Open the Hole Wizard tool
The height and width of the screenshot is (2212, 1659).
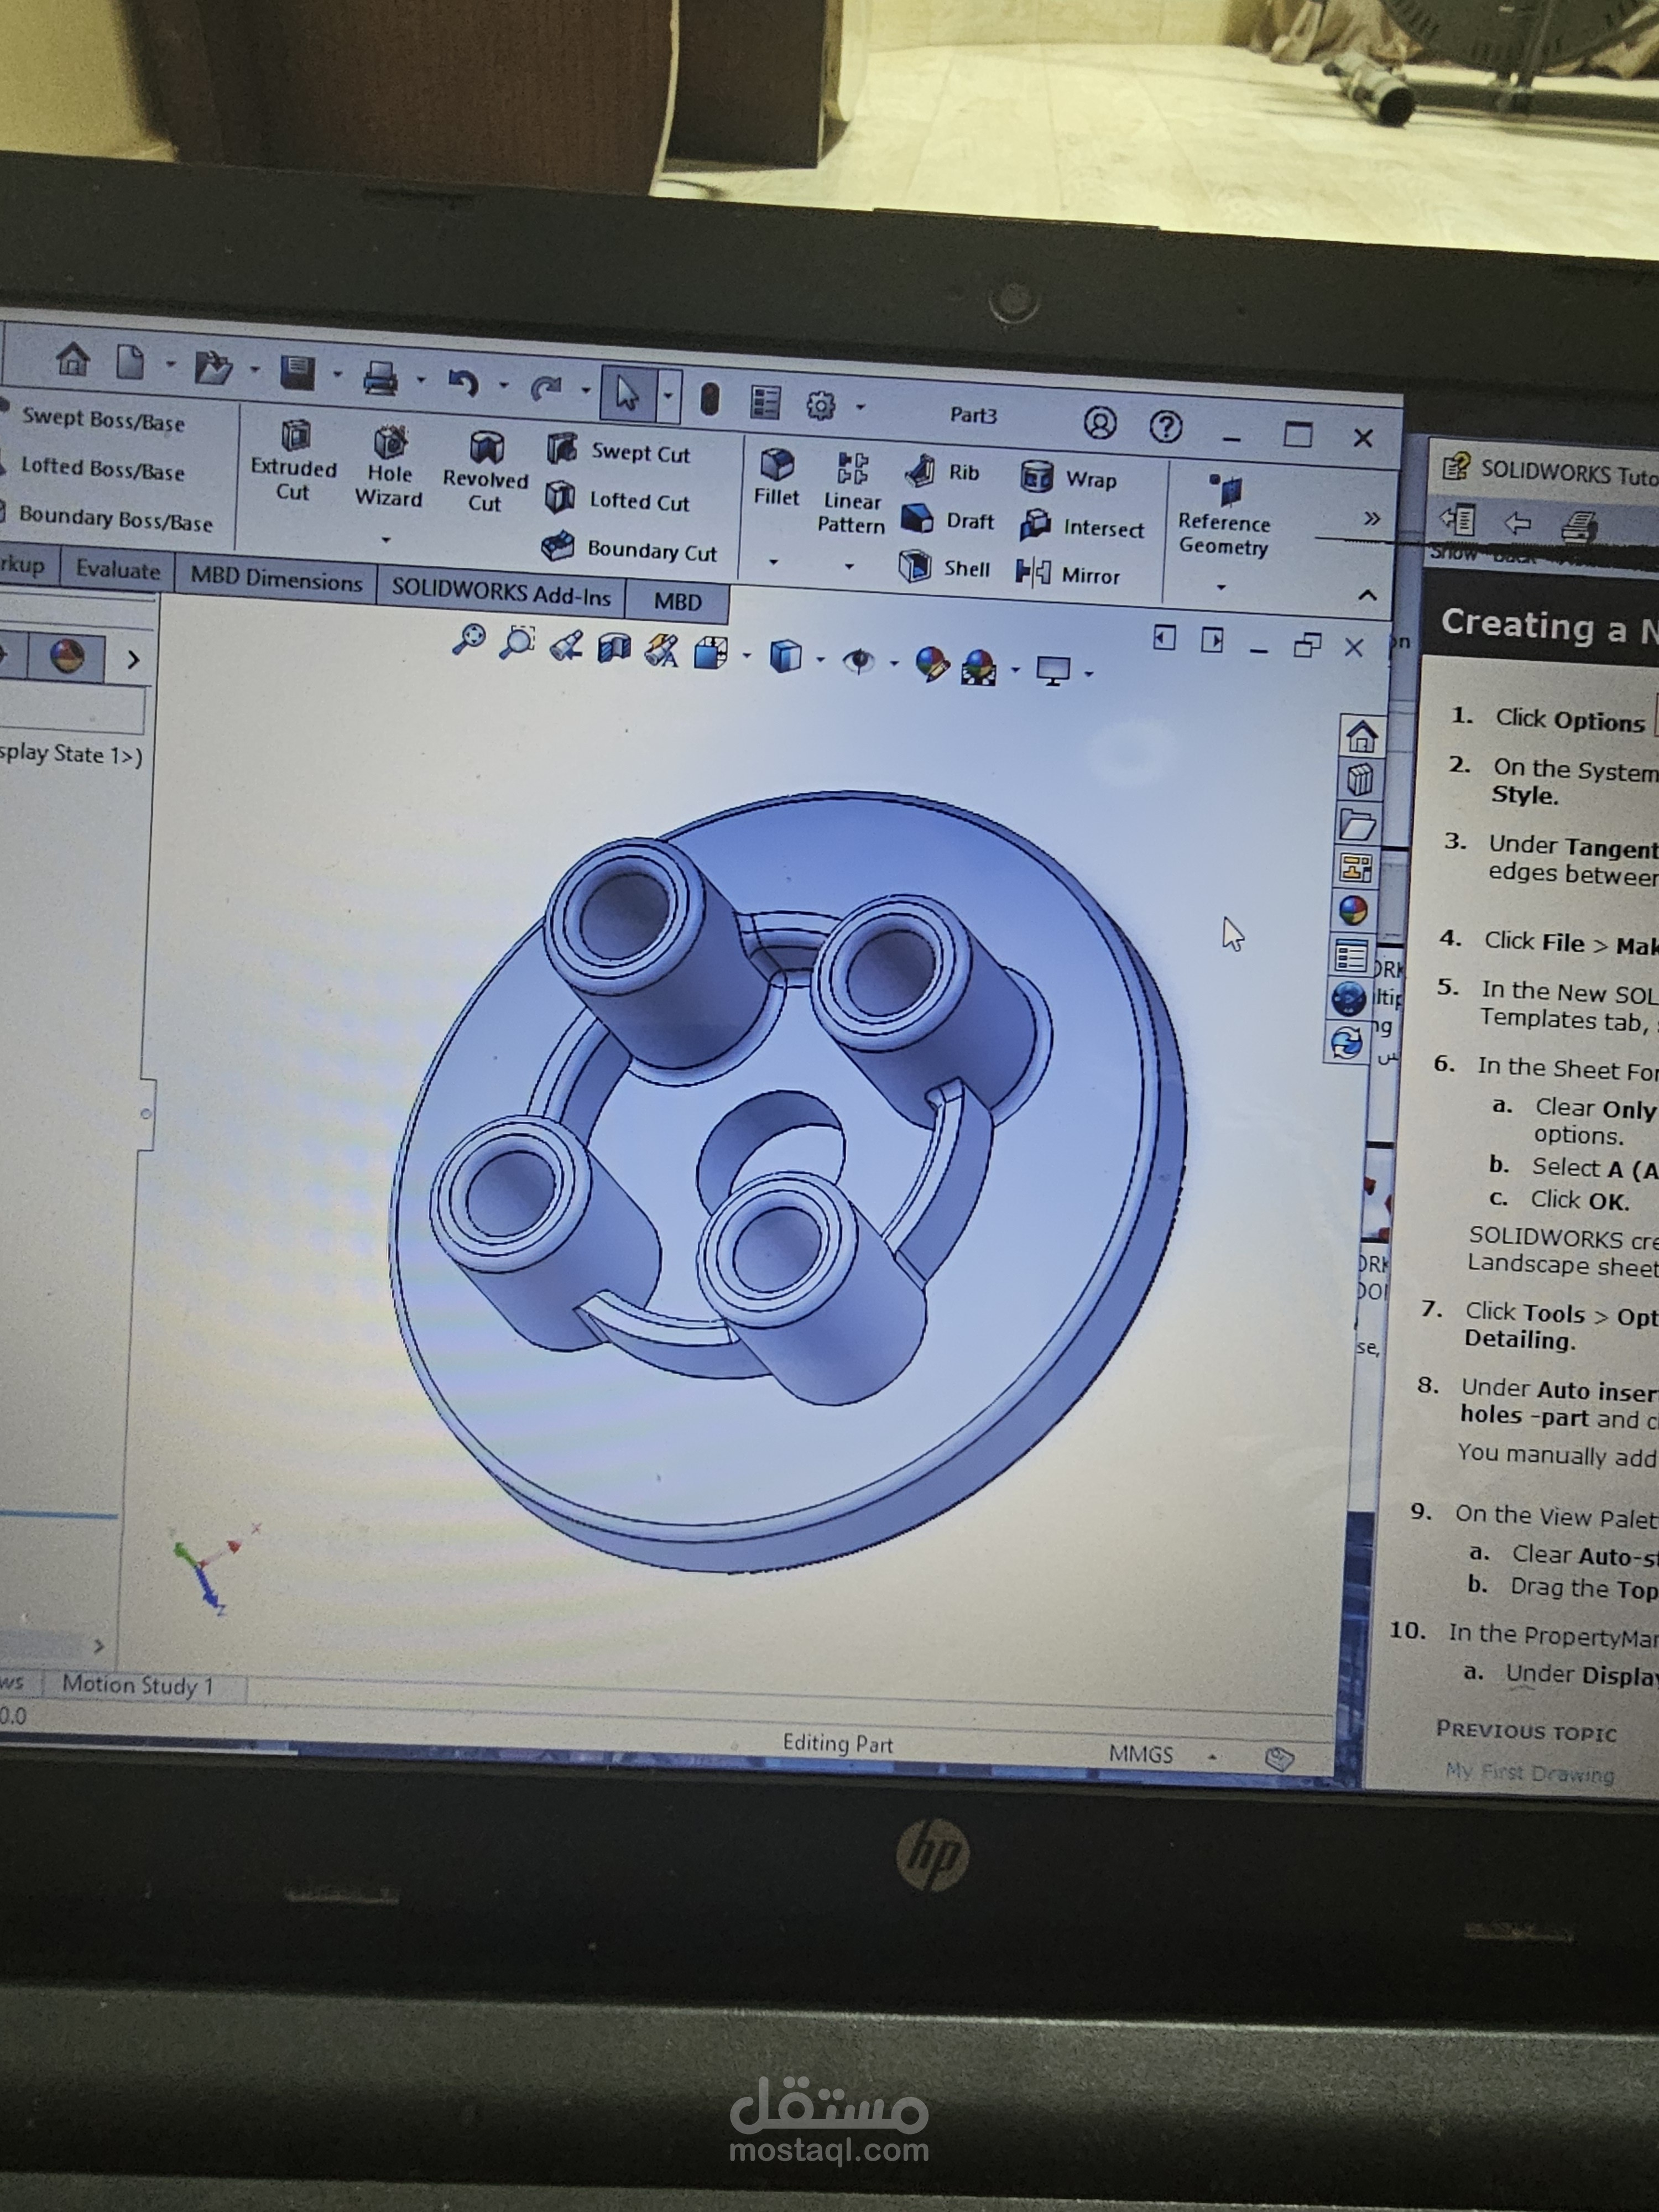pyautogui.click(x=389, y=467)
